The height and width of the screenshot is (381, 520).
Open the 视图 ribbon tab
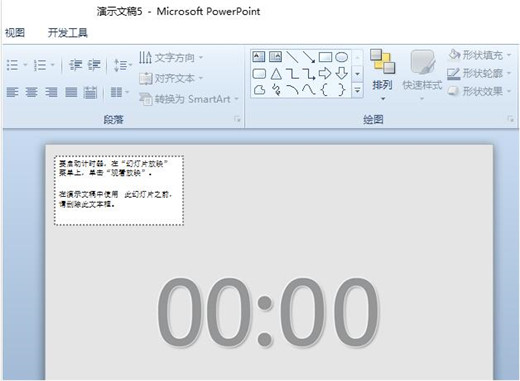click(x=15, y=33)
